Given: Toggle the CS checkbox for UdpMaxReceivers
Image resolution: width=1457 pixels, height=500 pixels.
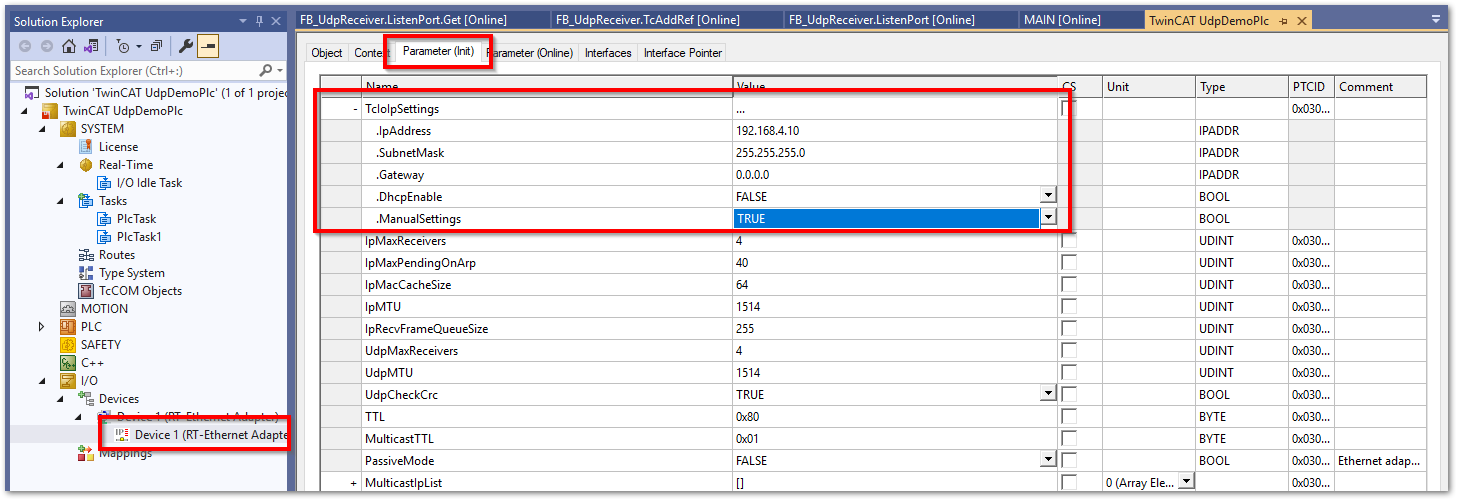Looking at the screenshot, I should (x=1069, y=351).
